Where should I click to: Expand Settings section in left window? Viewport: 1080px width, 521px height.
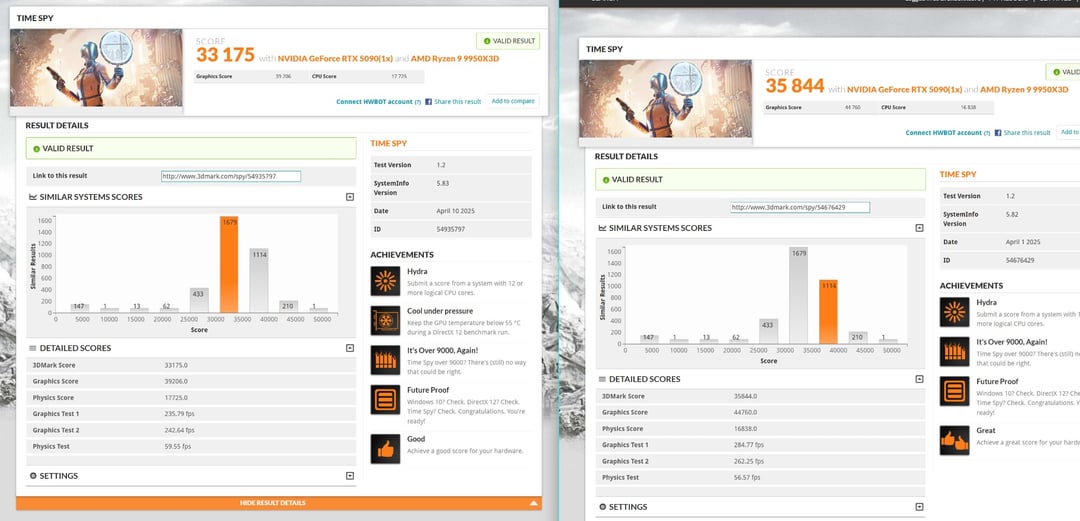(x=350, y=476)
